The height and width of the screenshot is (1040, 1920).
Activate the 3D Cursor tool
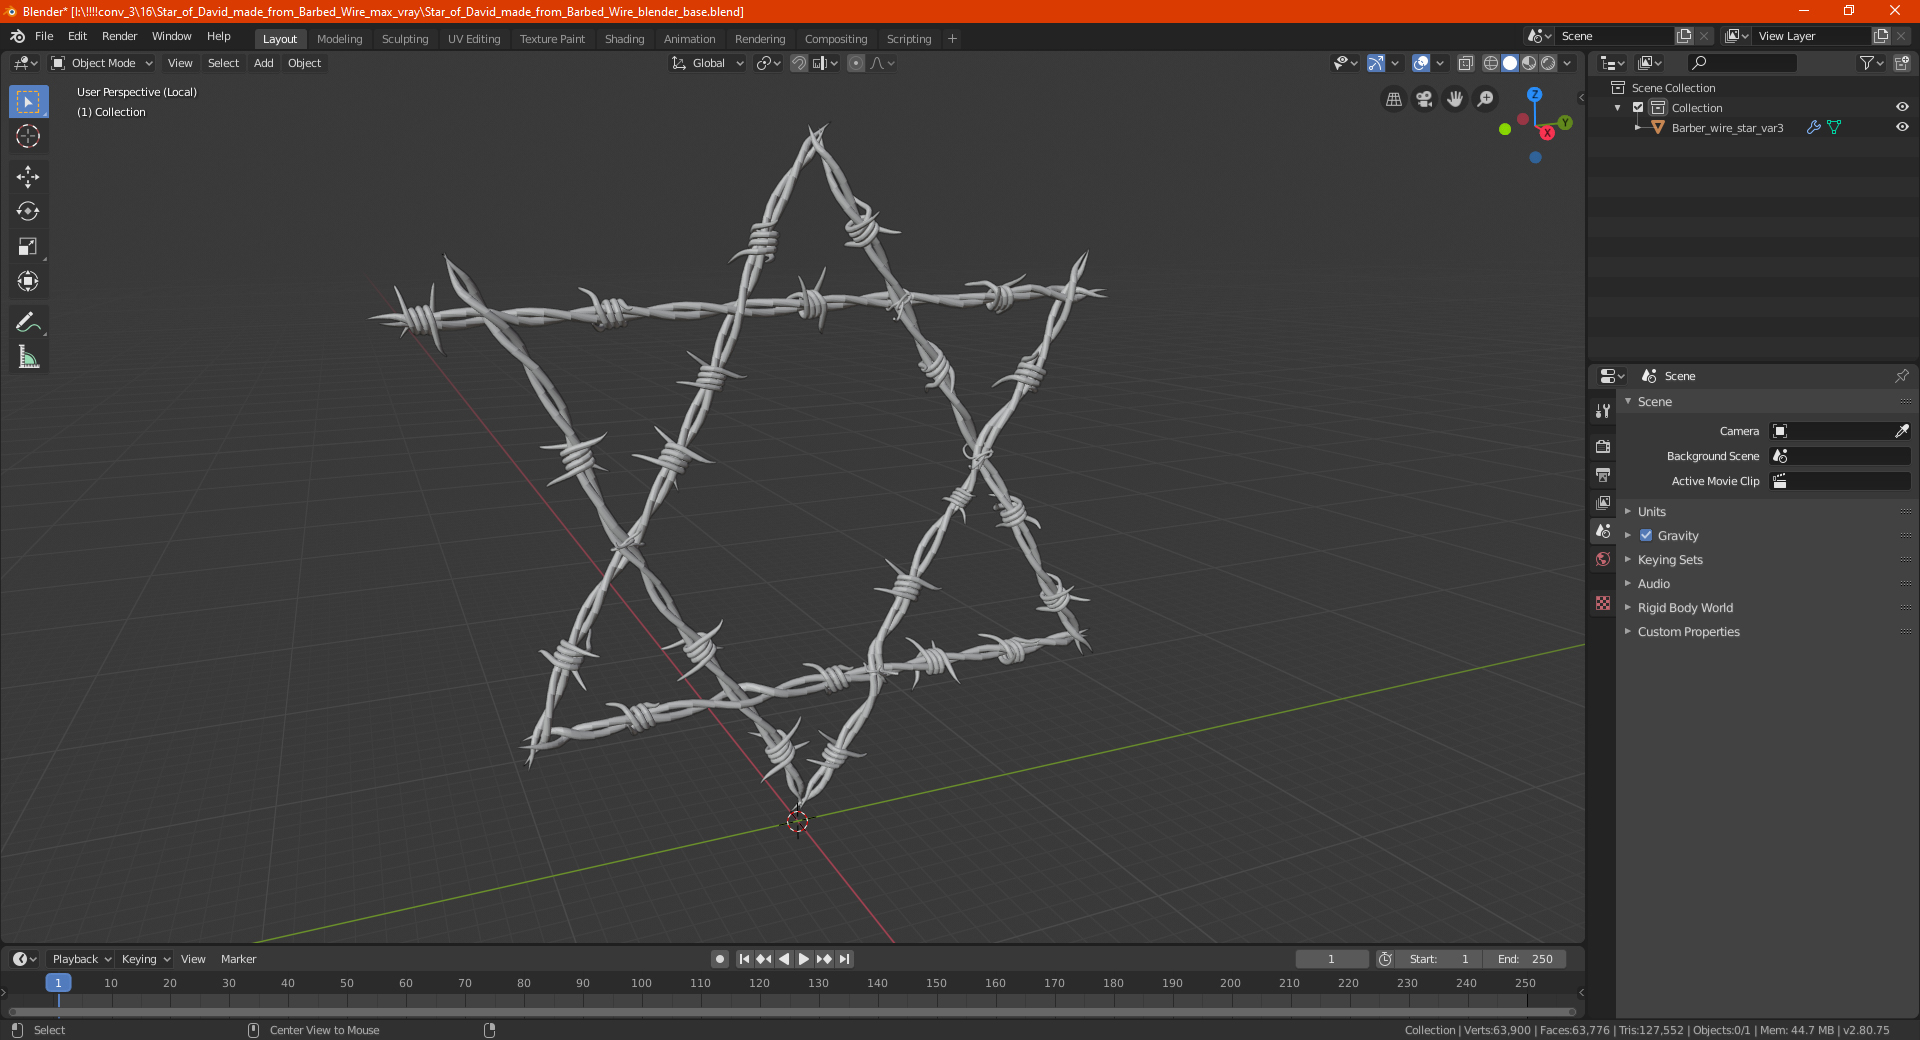28,136
